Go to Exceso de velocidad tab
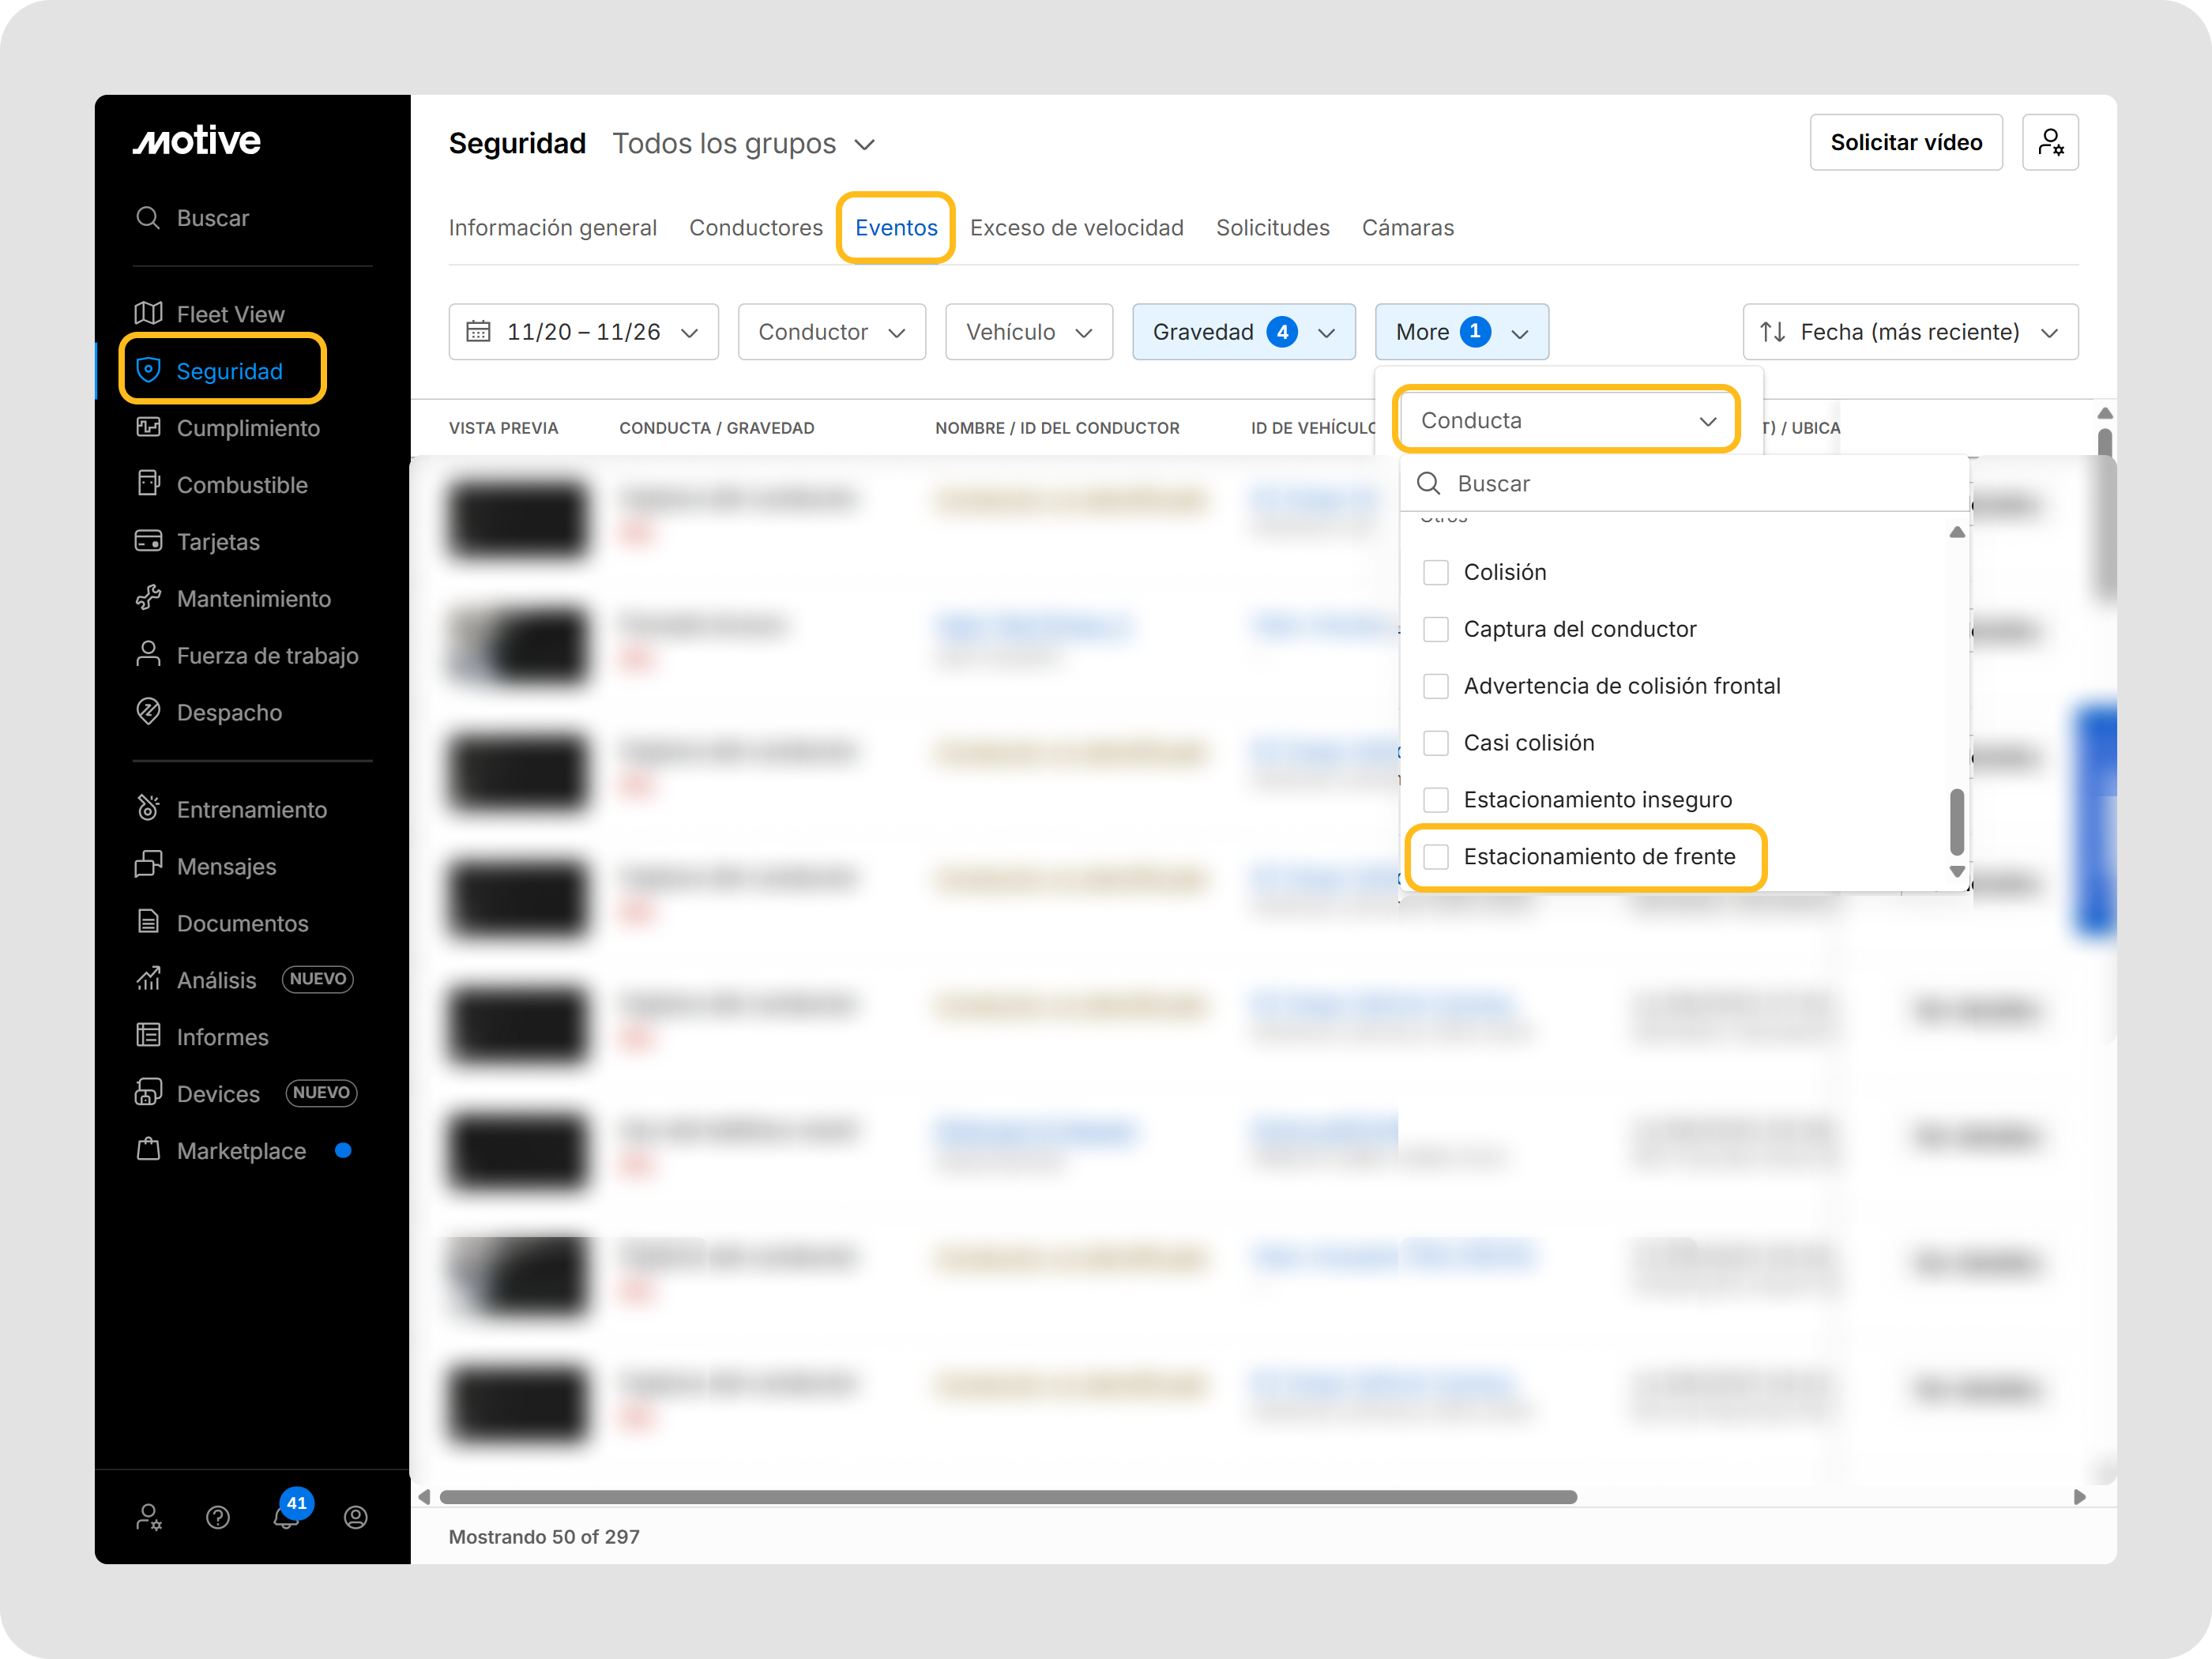The width and height of the screenshot is (2212, 1659). (x=1076, y=228)
